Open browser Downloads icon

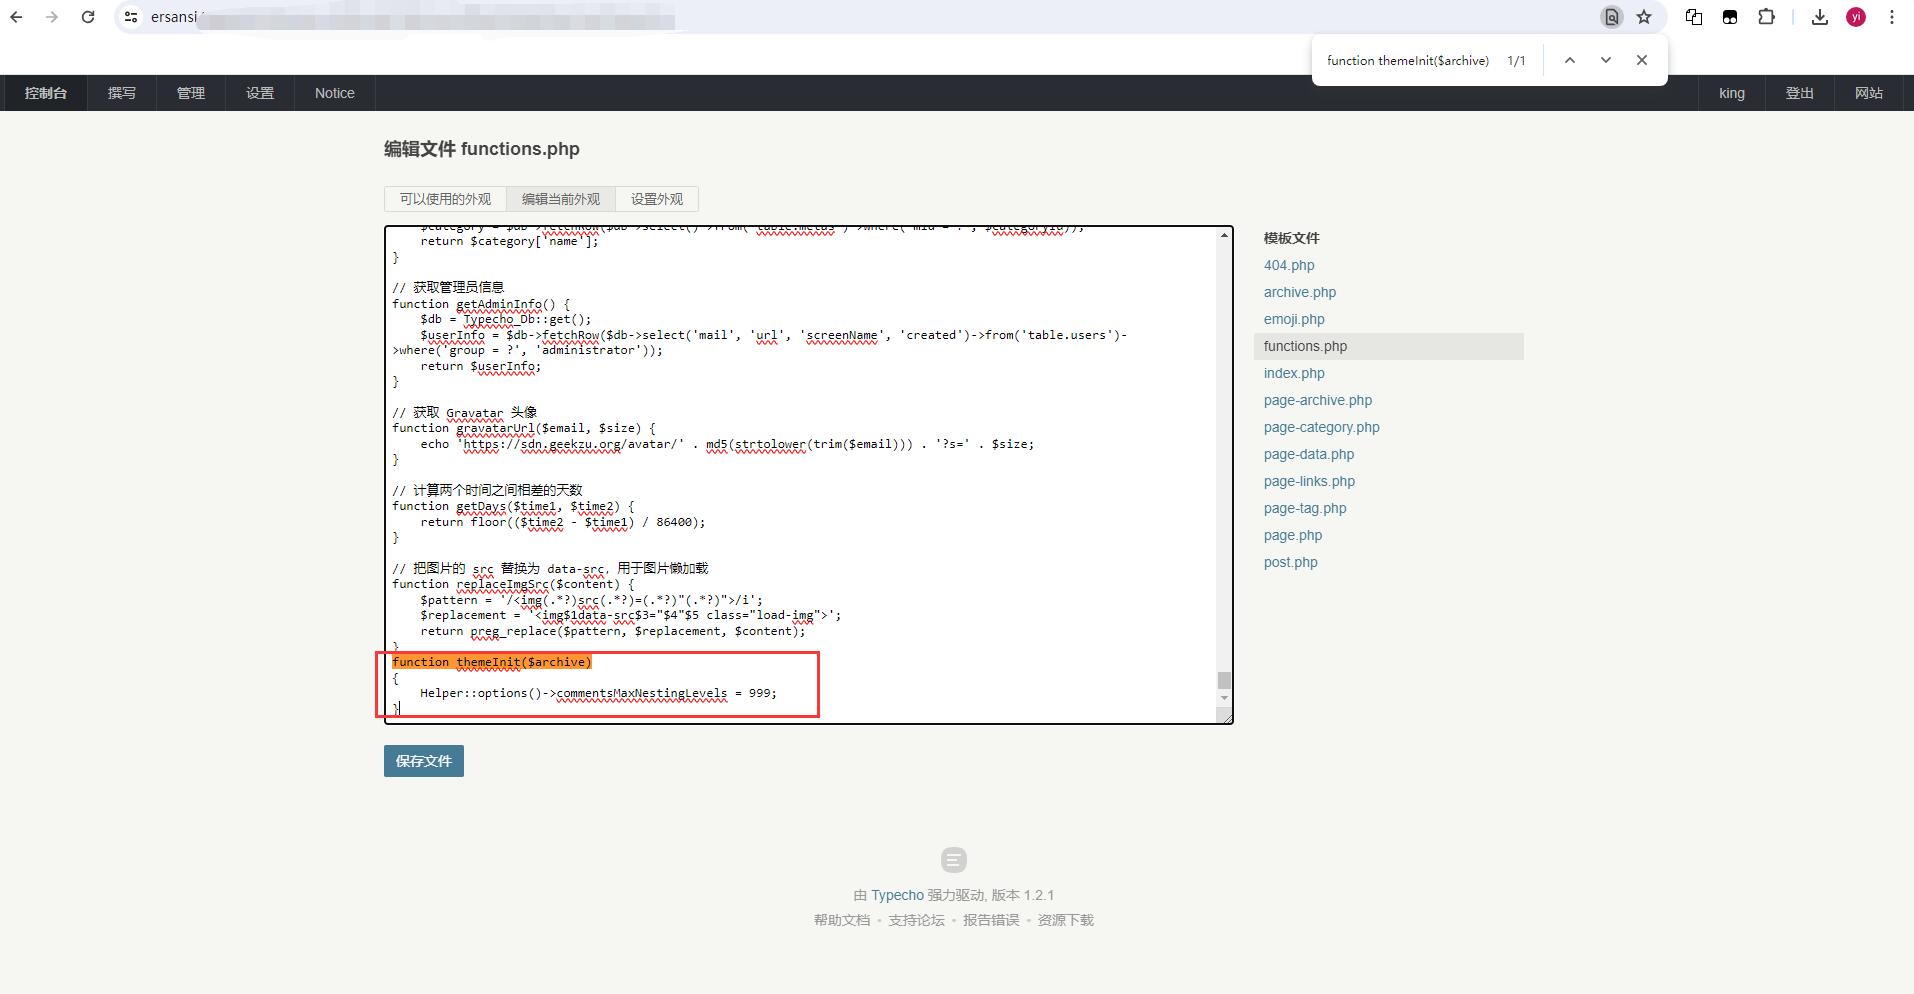click(1820, 17)
